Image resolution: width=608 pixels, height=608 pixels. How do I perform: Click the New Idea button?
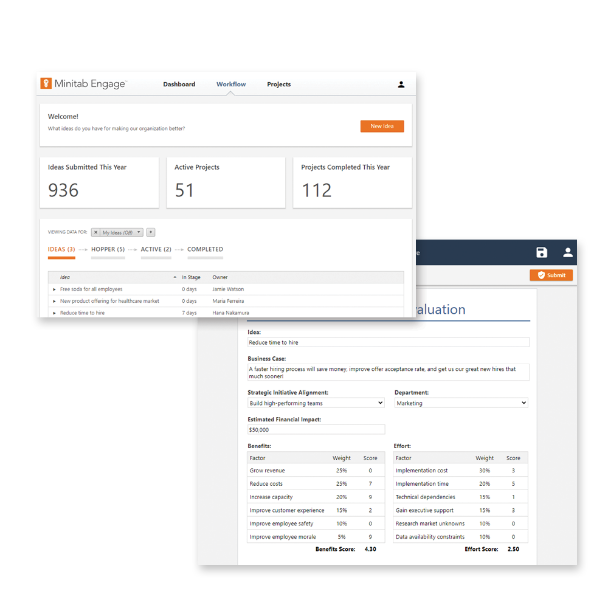coord(382,126)
